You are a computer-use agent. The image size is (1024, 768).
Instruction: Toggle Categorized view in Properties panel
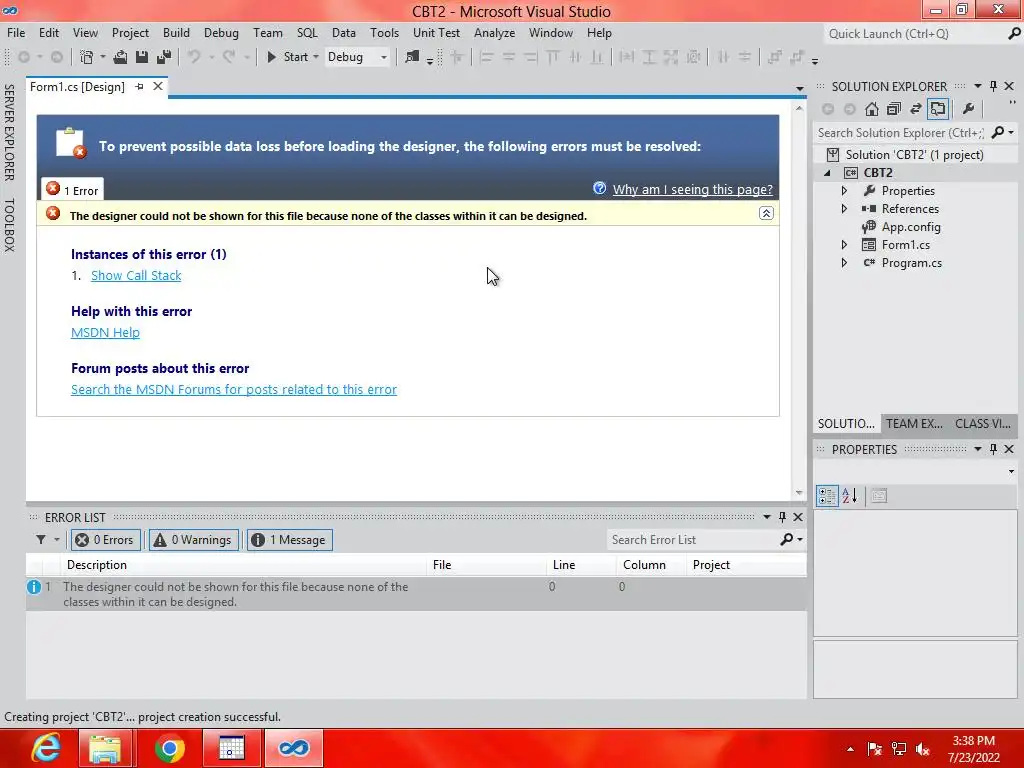[827, 496]
